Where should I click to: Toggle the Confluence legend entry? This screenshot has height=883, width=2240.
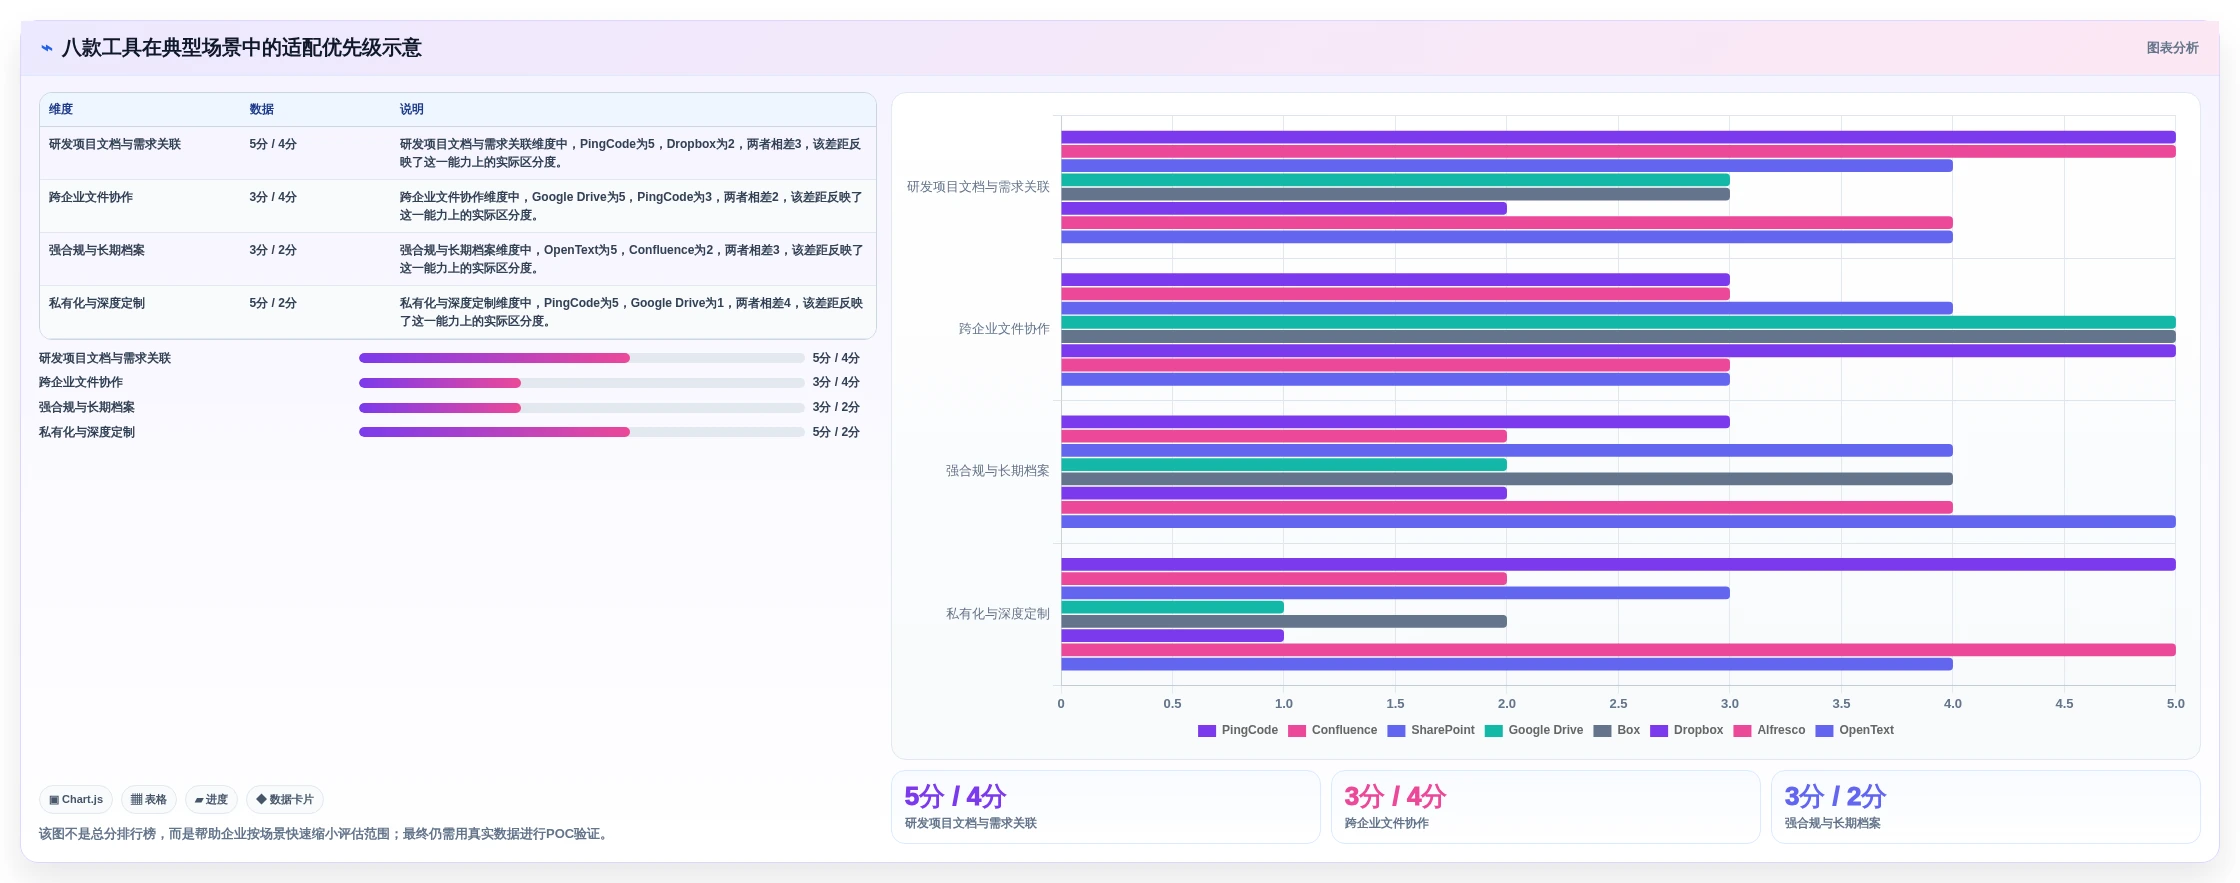(1333, 730)
